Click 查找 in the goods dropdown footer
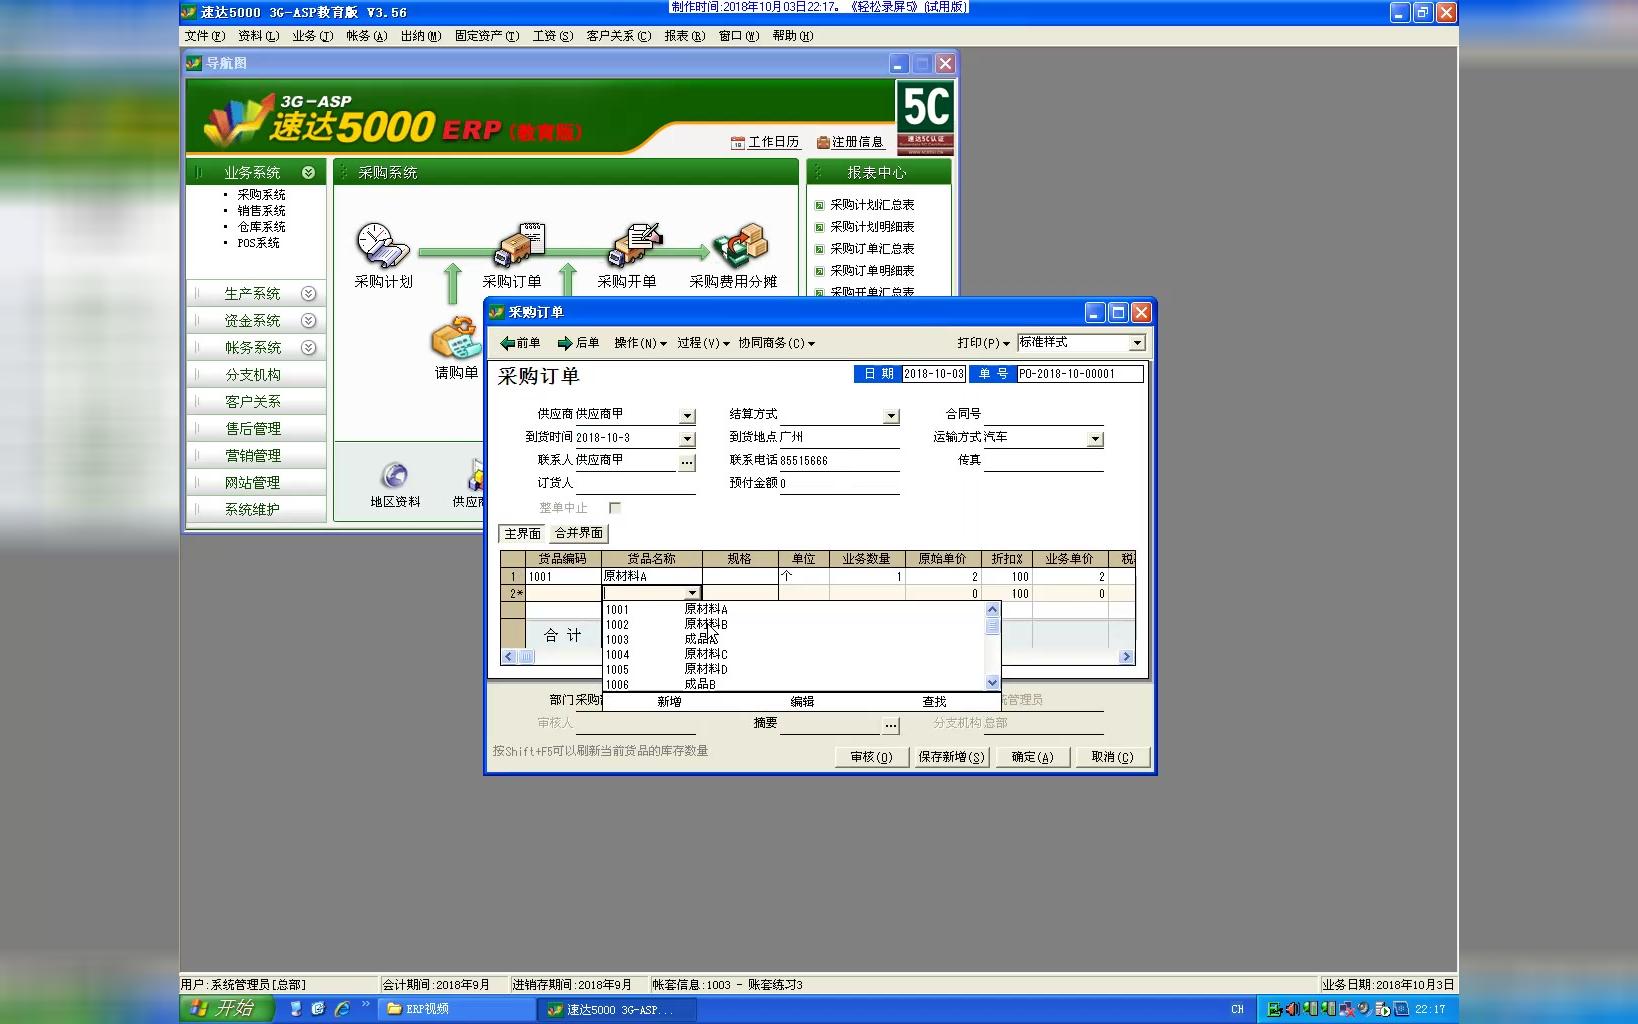1638x1024 pixels. pyautogui.click(x=934, y=702)
